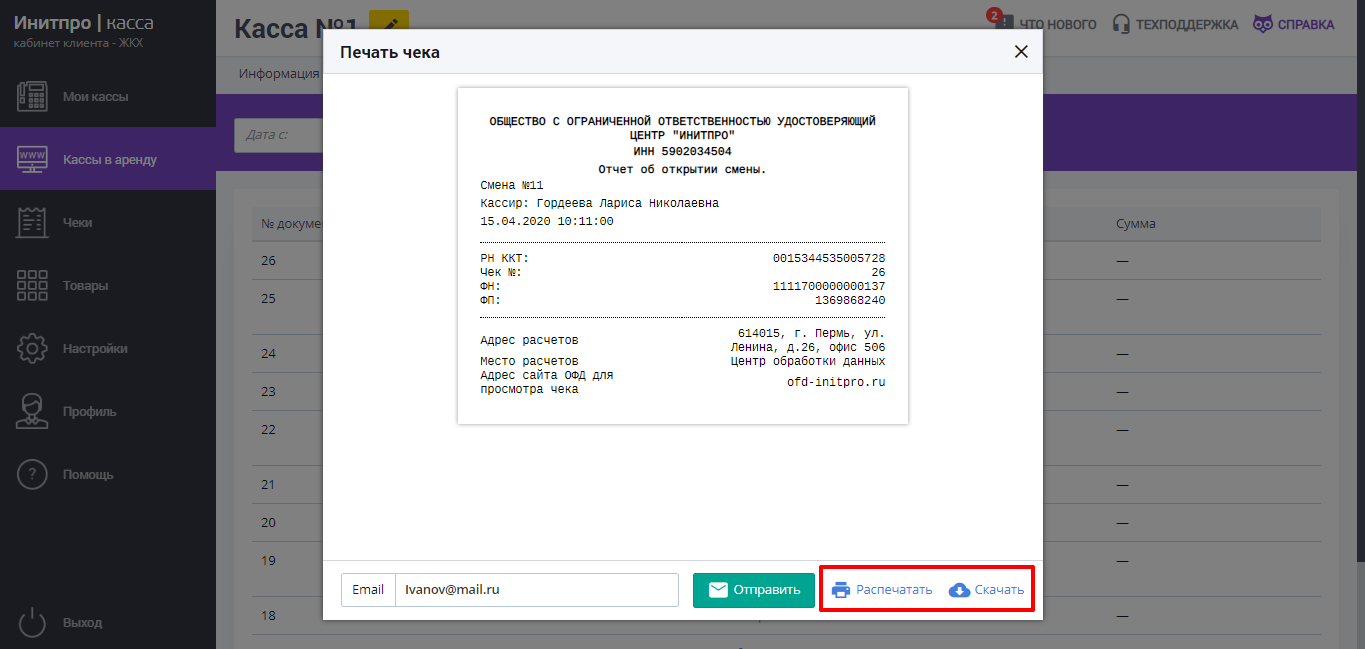Click the Касса №1 page title

tap(296, 28)
